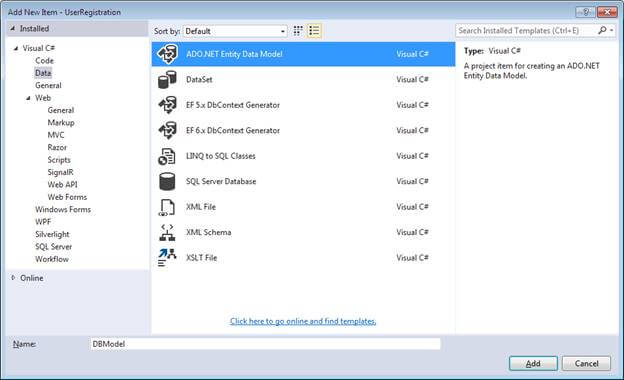Click the ADO.NET Entity Data Model icon
Viewport: 624px width, 380px height.
coord(167,54)
